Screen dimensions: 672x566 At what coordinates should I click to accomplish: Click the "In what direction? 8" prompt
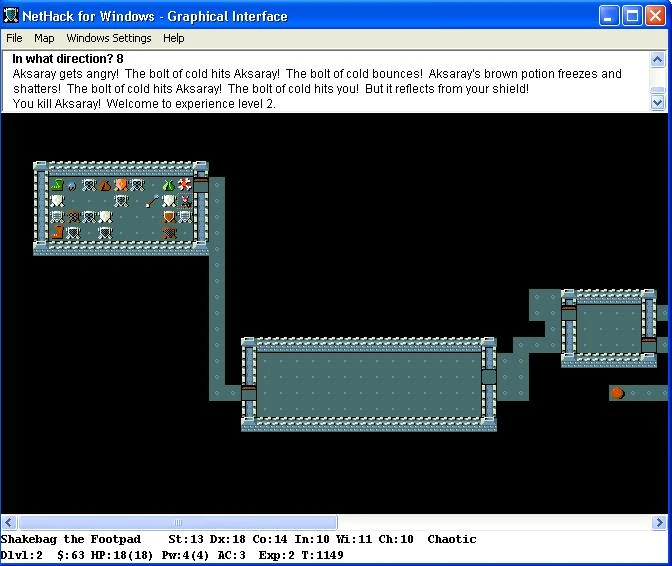tap(68, 59)
